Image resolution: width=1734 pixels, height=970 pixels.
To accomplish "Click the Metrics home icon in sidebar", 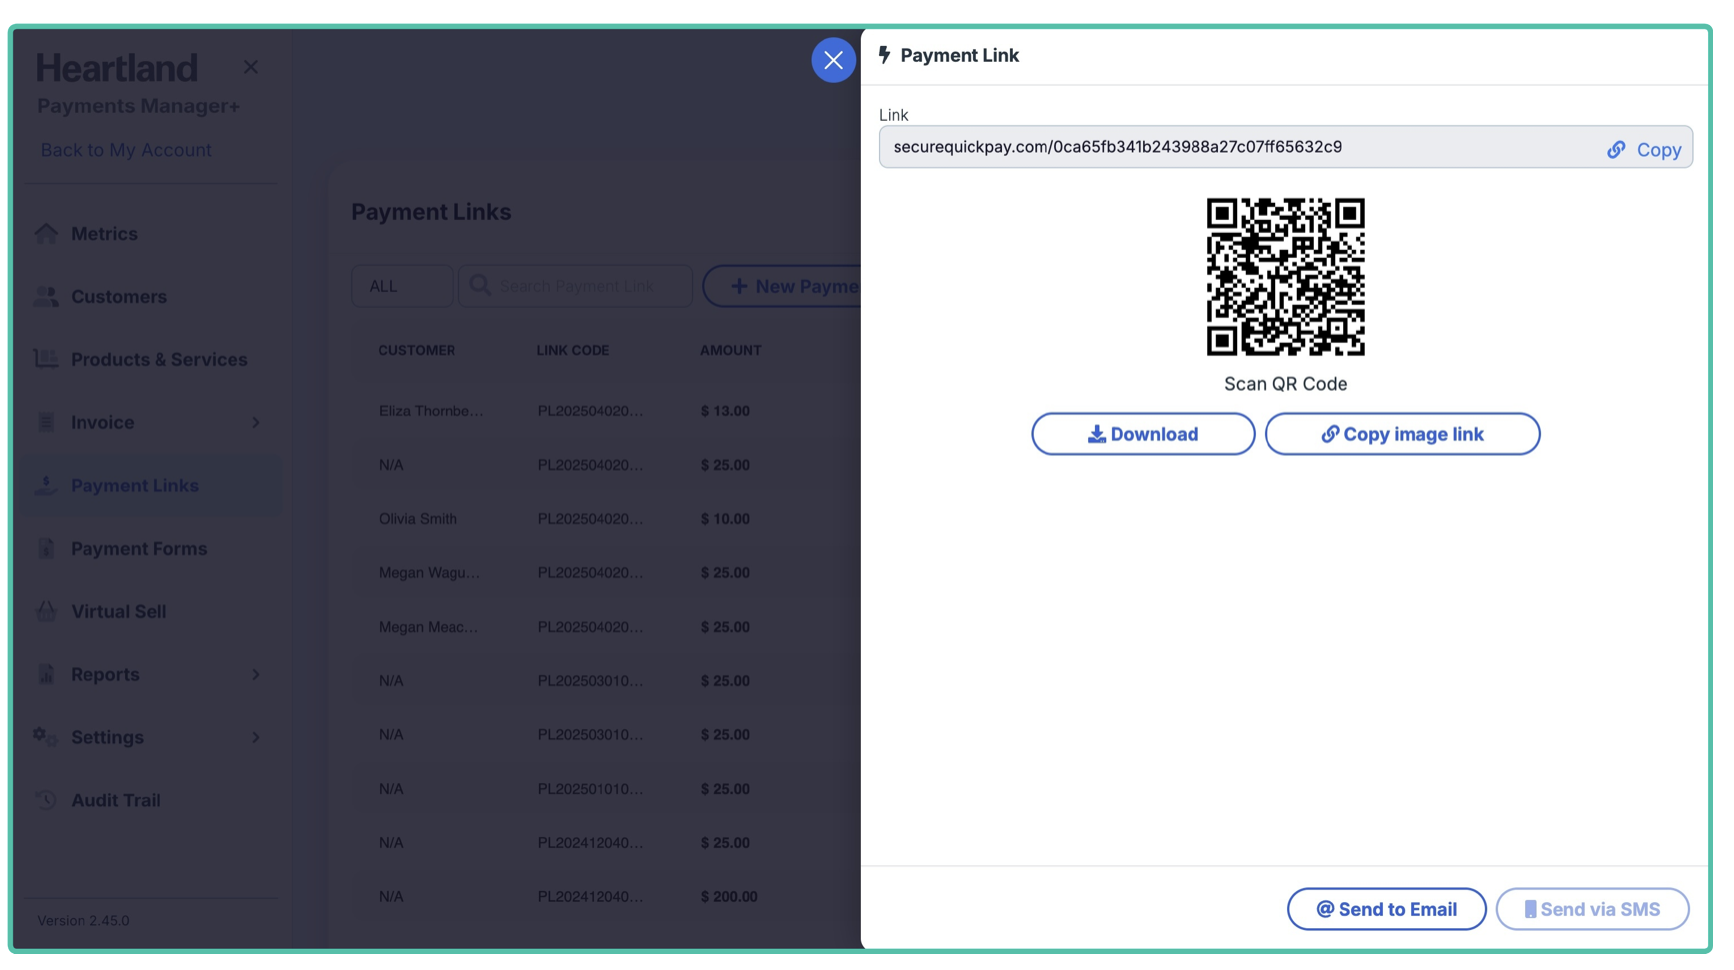I will (46, 234).
